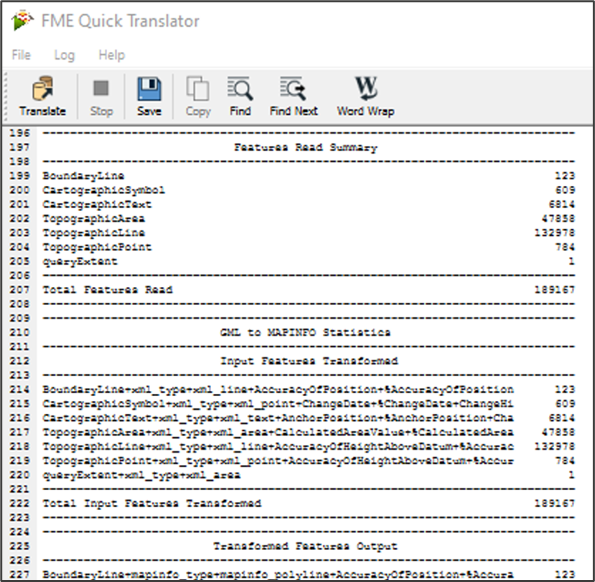Click the FME Quick Translator app icon
This screenshot has height=582, width=595.
22,20
